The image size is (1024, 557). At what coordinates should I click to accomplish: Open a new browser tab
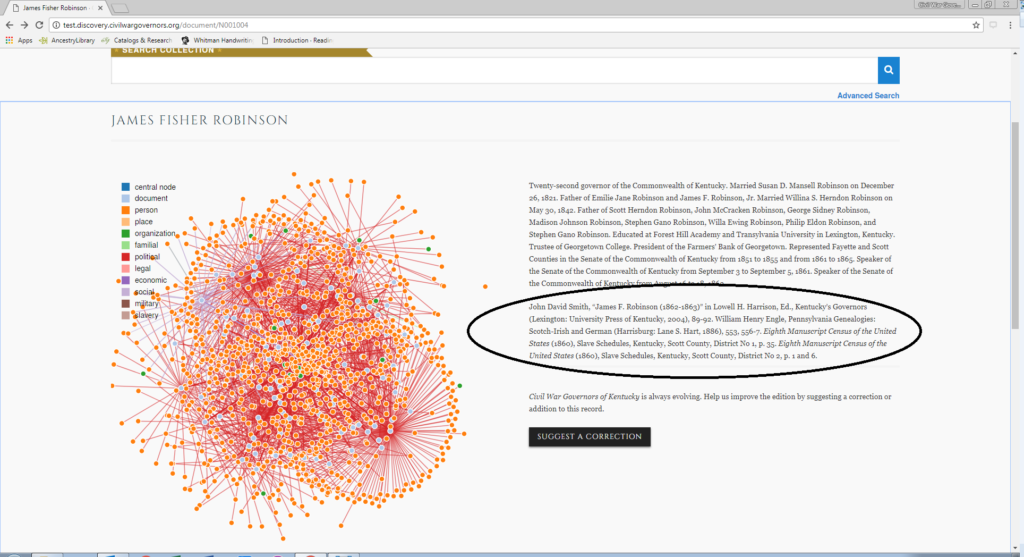click(x=120, y=8)
